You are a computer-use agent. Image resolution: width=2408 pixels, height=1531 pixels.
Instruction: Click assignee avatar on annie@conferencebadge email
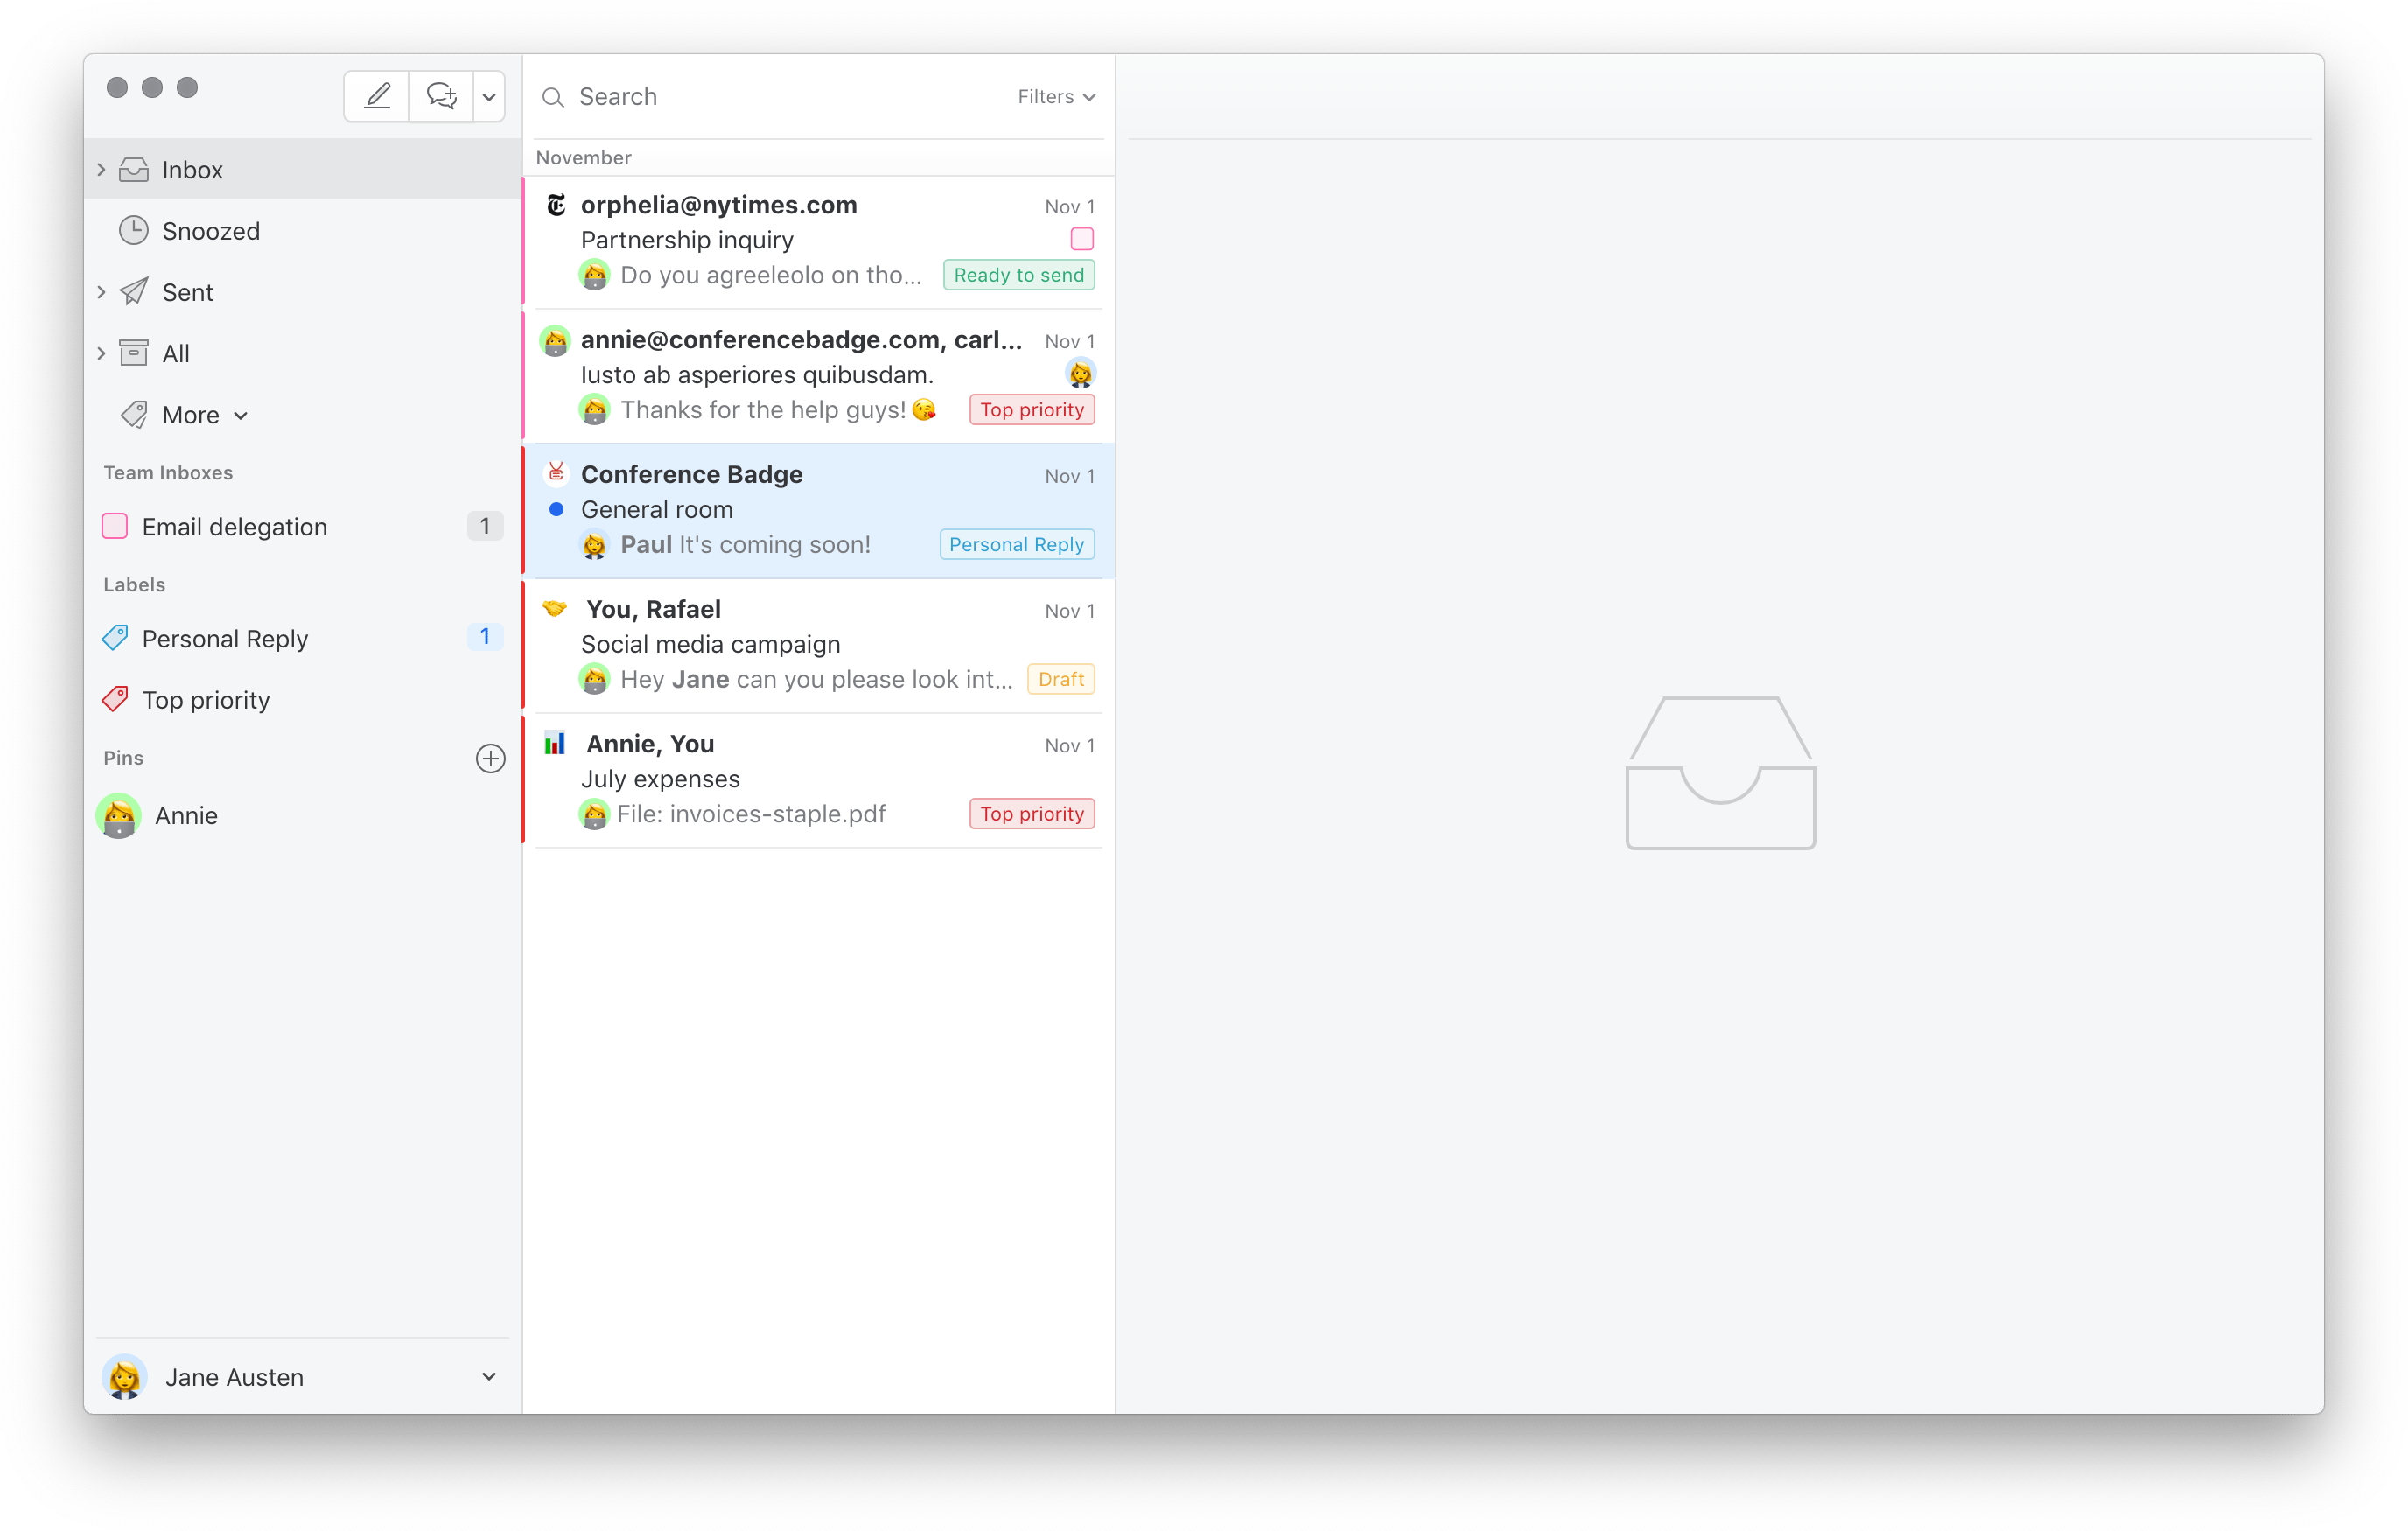click(1080, 374)
